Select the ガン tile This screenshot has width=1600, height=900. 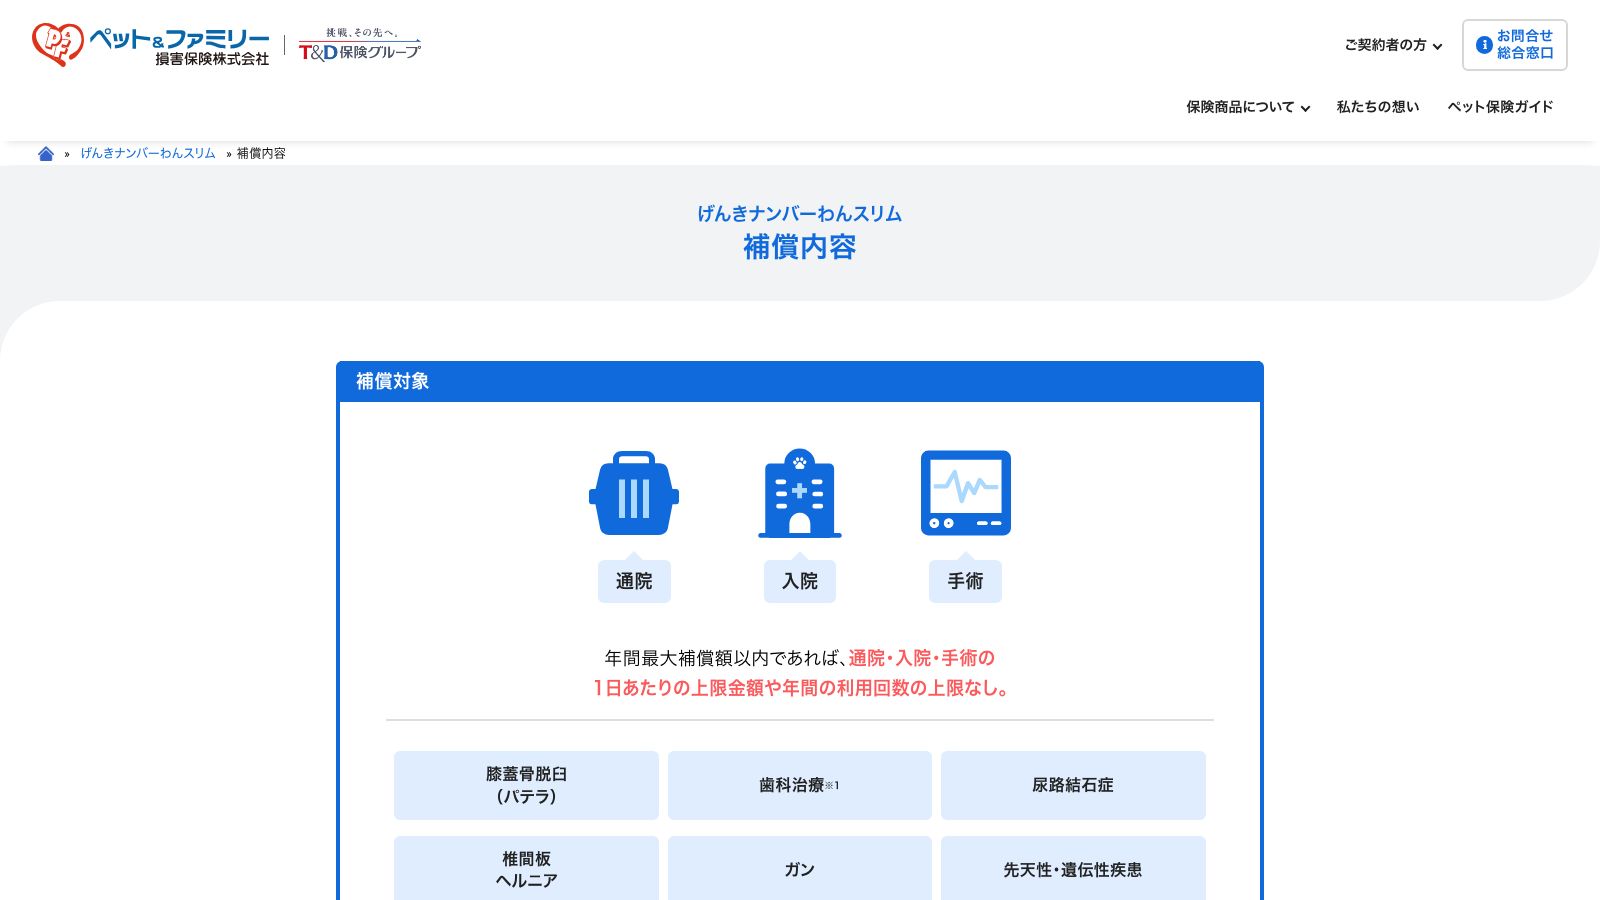pos(800,868)
